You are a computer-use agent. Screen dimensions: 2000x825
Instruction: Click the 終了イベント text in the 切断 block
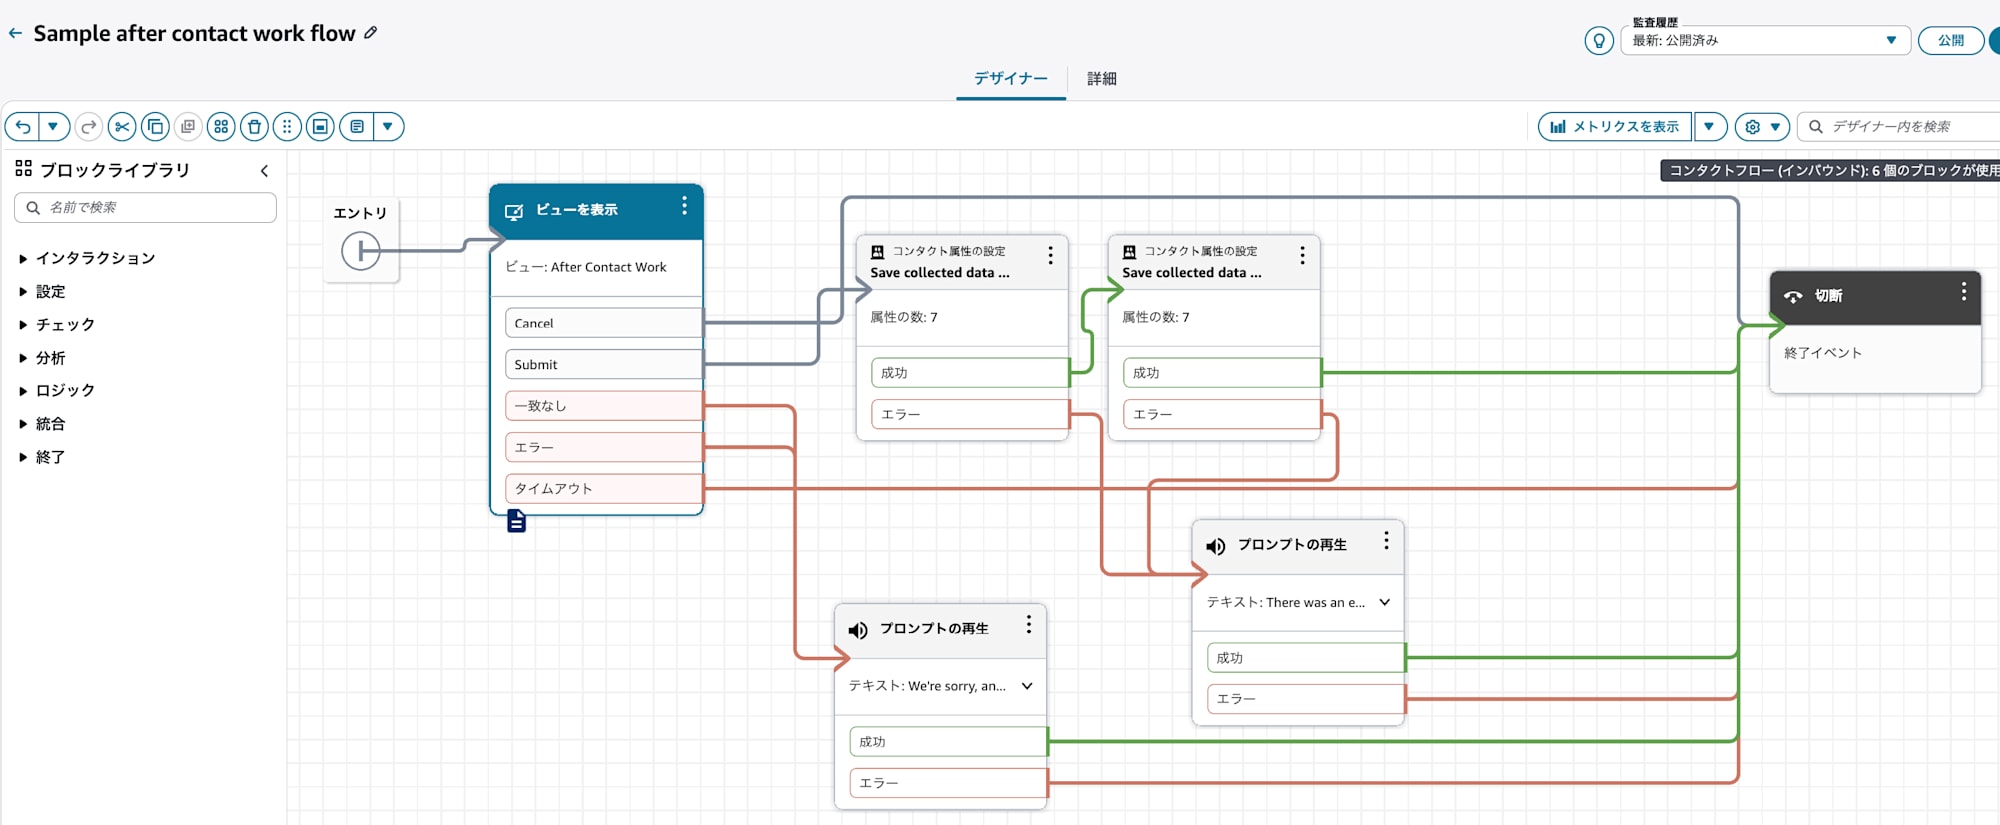[x=1823, y=353]
